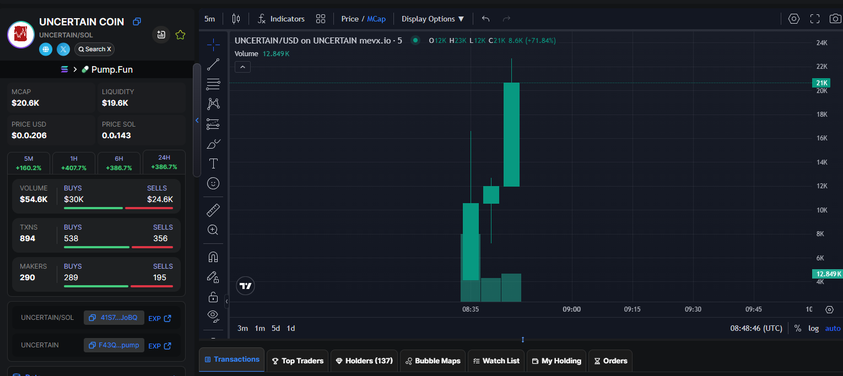
Task: Switch chart to MCap view
Action: click(376, 19)
